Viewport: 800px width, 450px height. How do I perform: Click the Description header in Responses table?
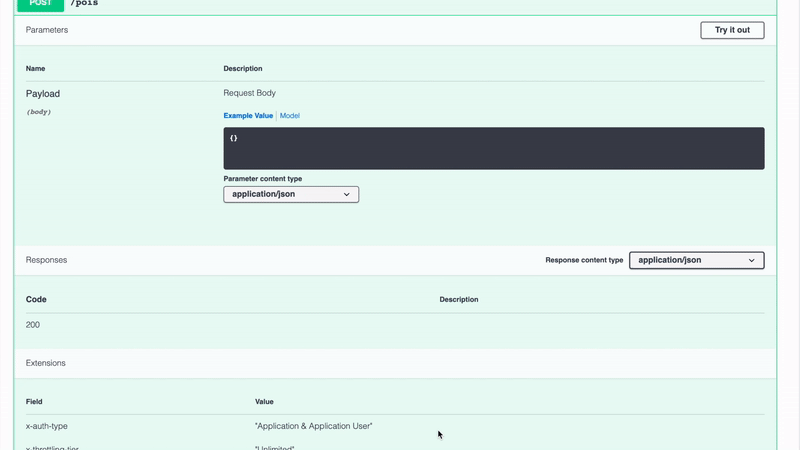pyautogui.click(x=459, y=299)
